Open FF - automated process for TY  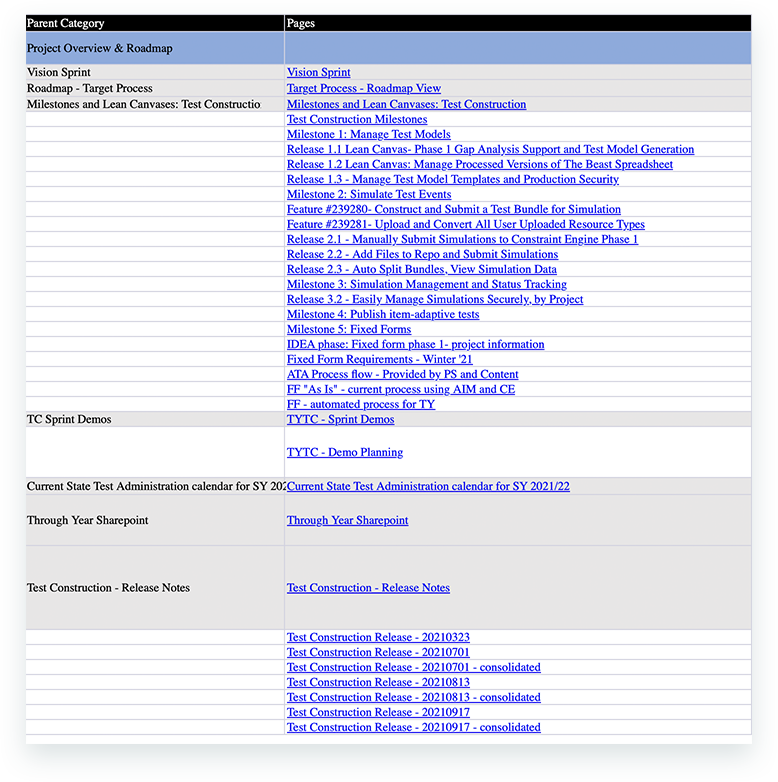[x=361, y=404]
